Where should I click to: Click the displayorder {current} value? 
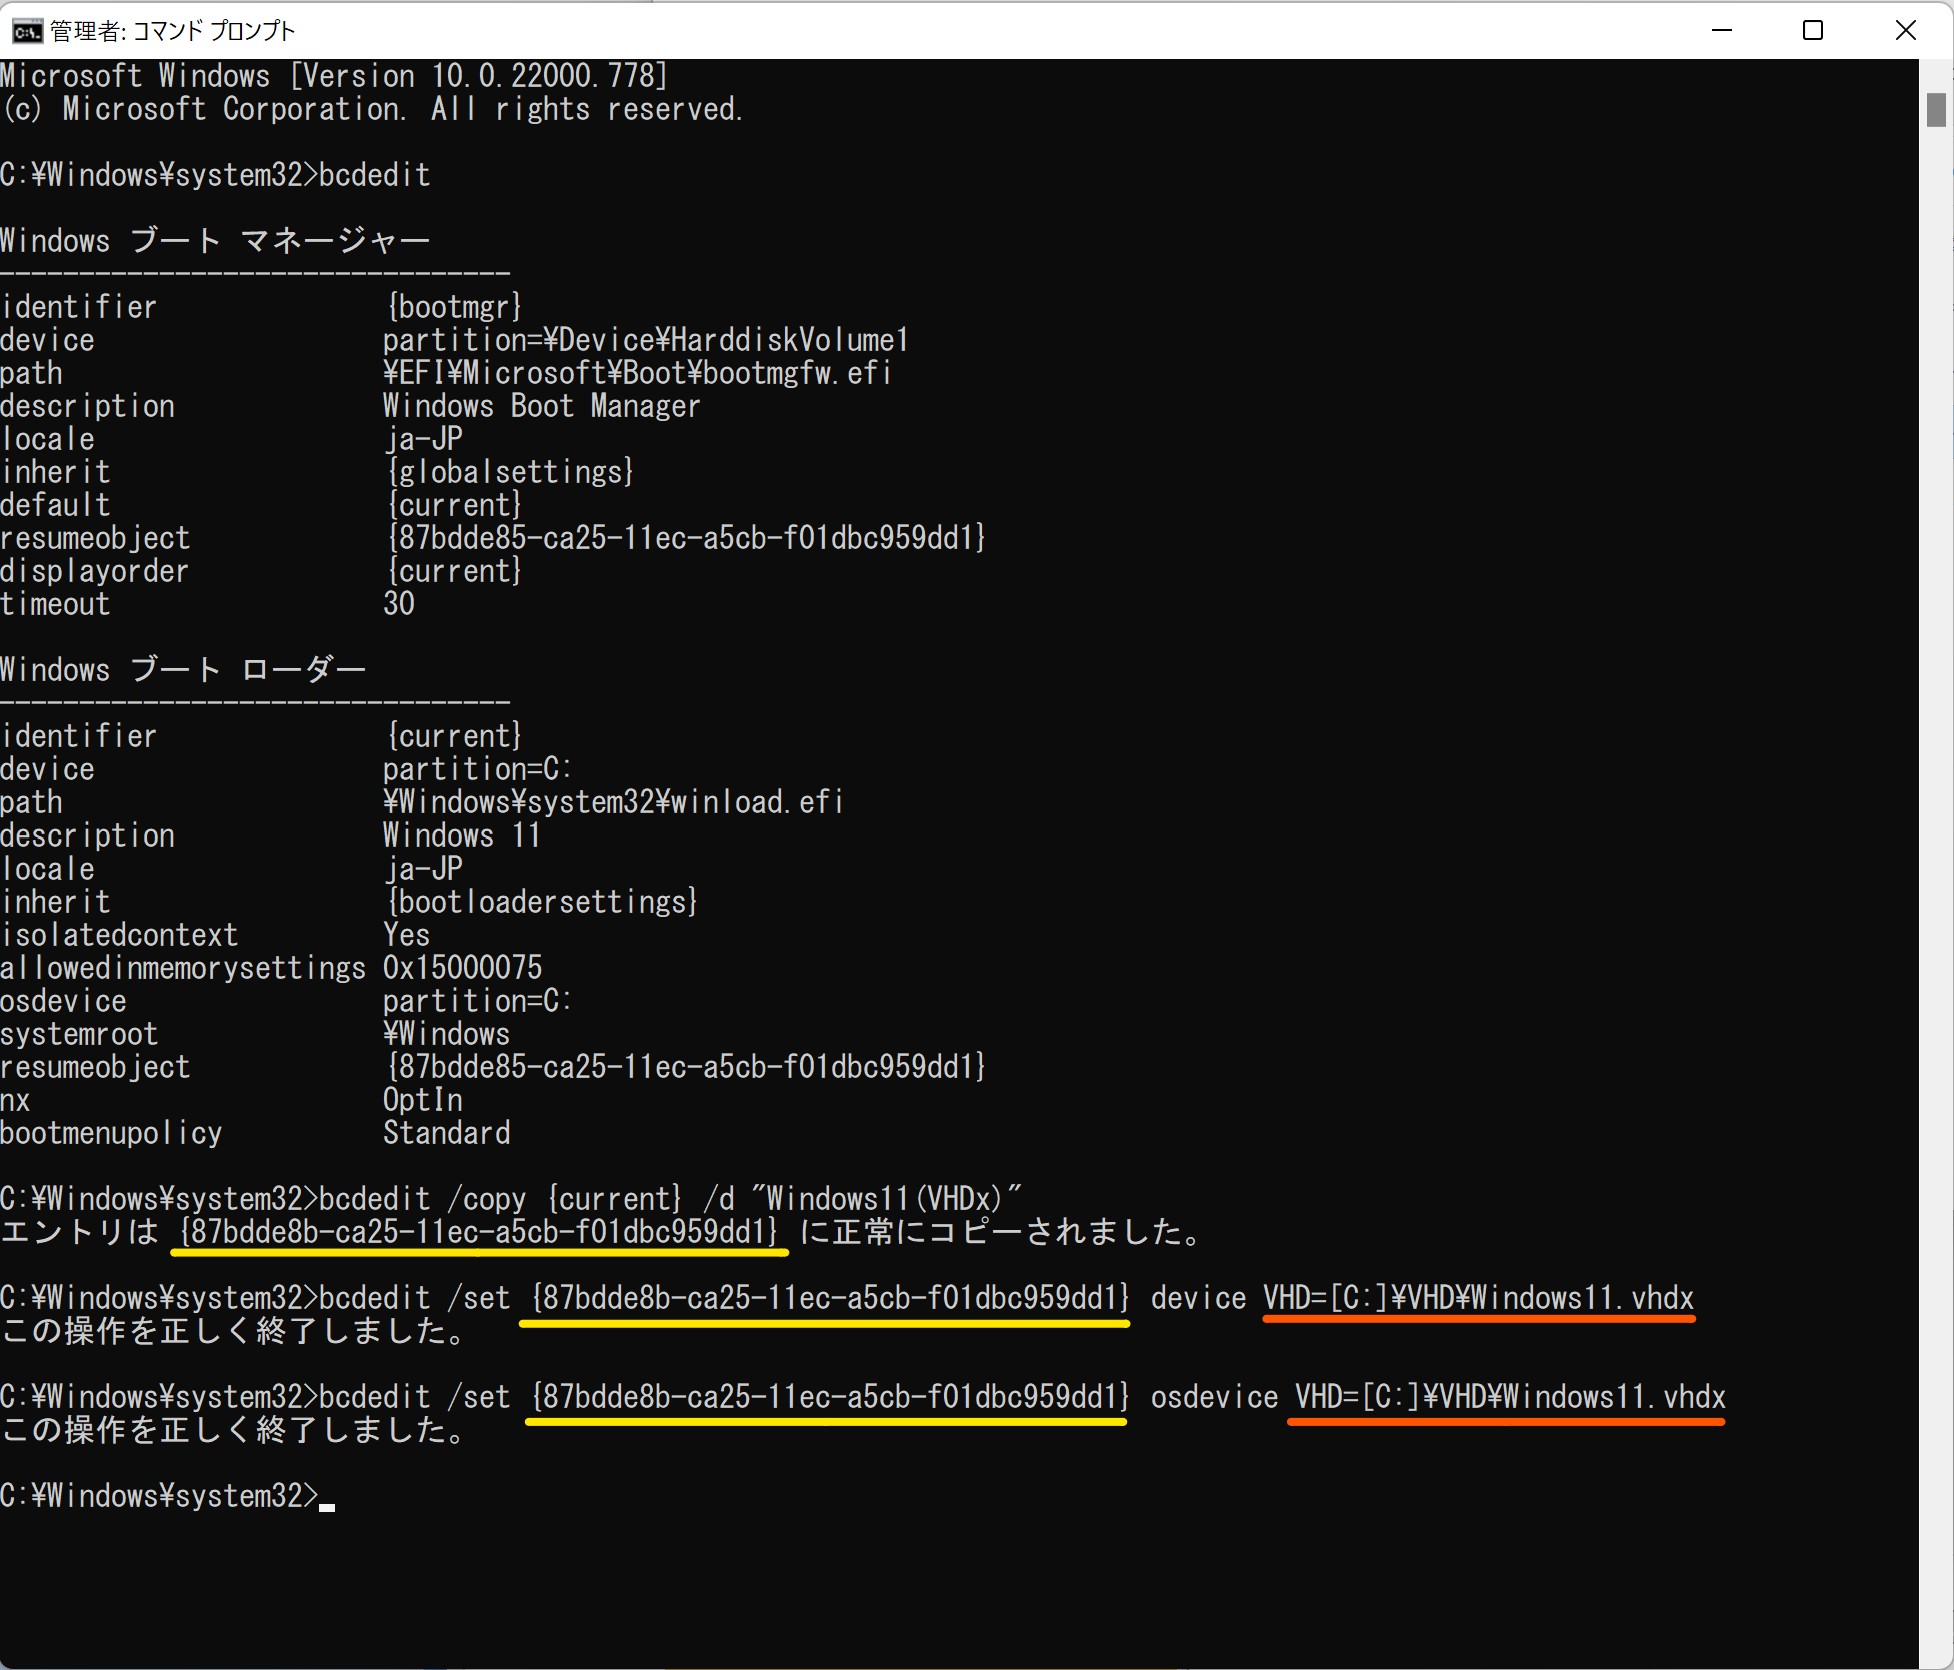(x=454, y=571)
